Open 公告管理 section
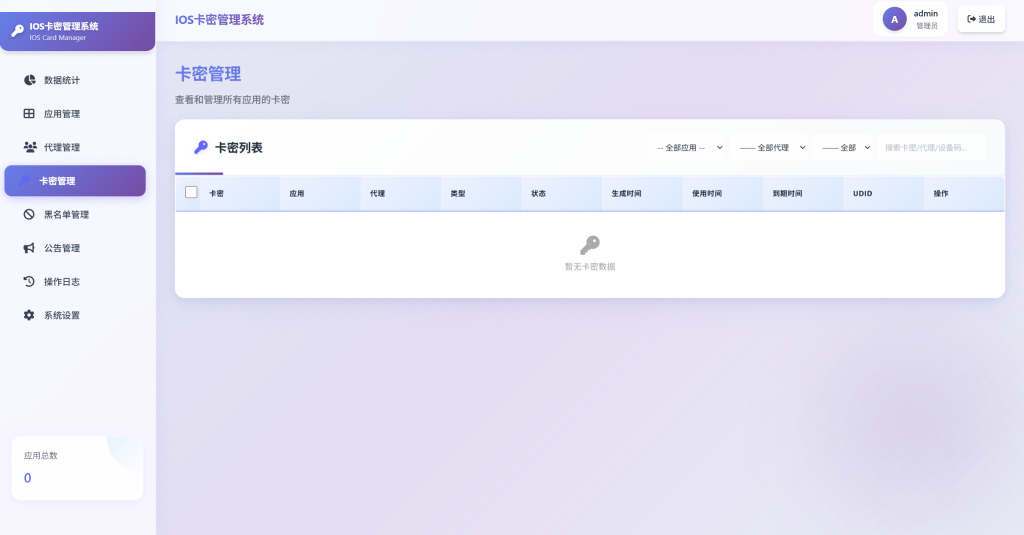1024x535 pixels. (75, 248)
